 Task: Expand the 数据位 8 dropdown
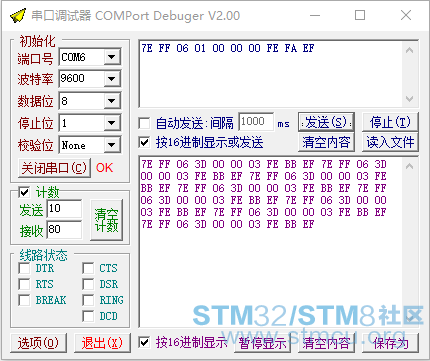coord(111,101)
